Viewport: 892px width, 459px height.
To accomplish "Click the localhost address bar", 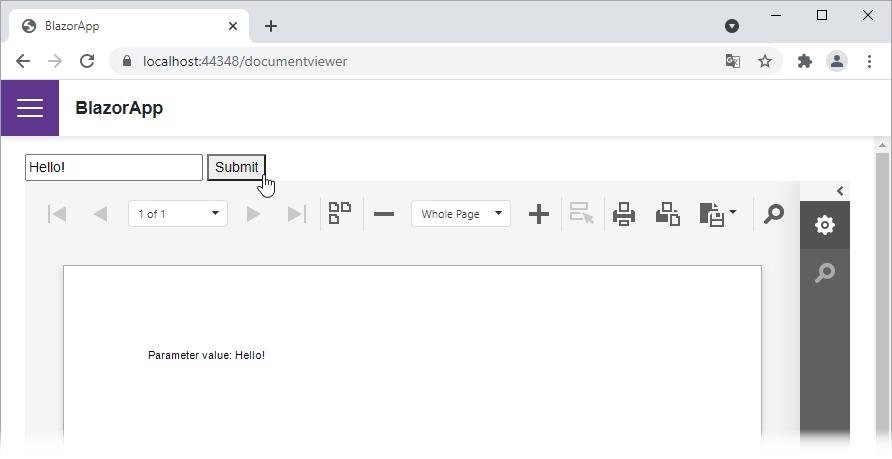I will point(400,61).
